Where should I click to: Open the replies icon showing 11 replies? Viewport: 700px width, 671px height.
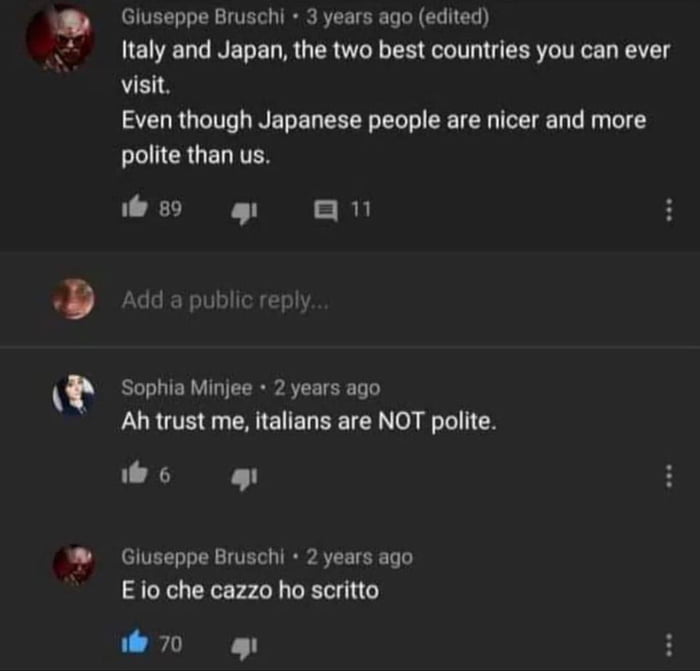(x=326, y=210)
